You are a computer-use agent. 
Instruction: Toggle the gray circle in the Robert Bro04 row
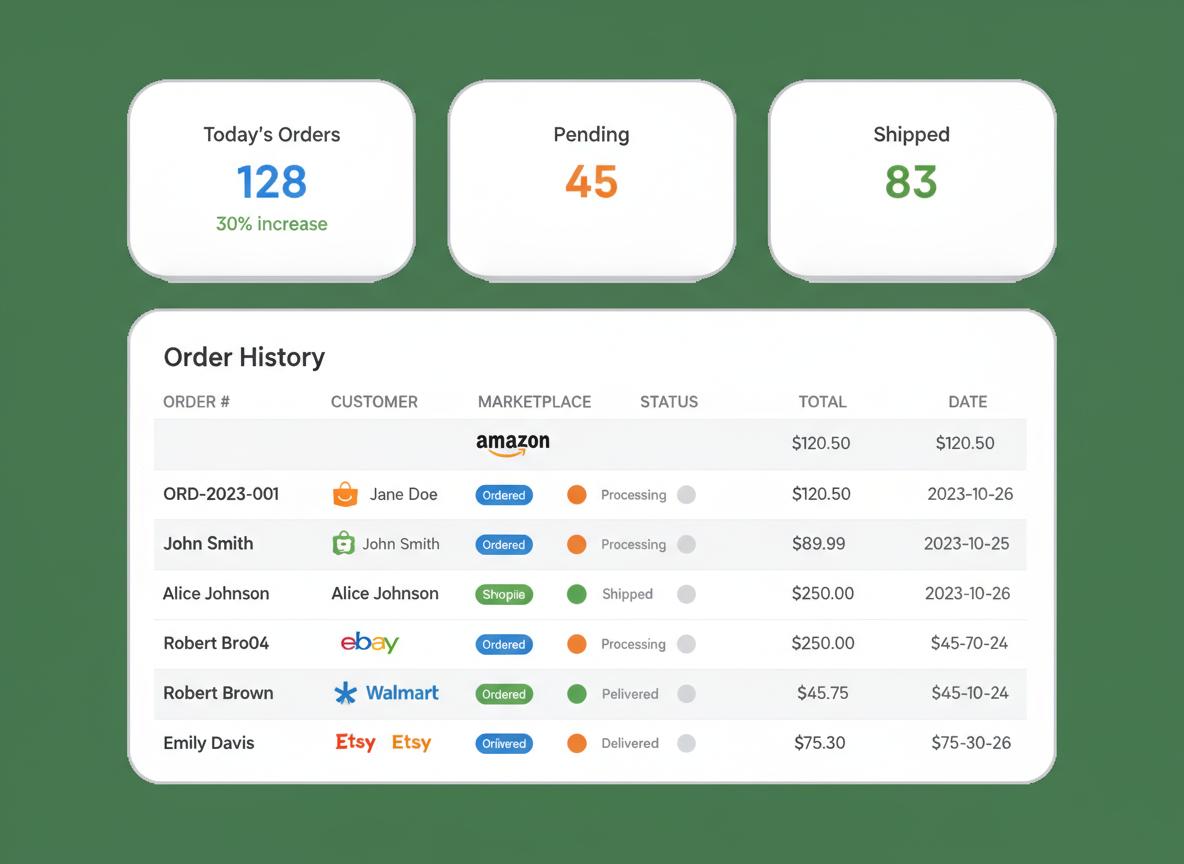click(686, 644)
